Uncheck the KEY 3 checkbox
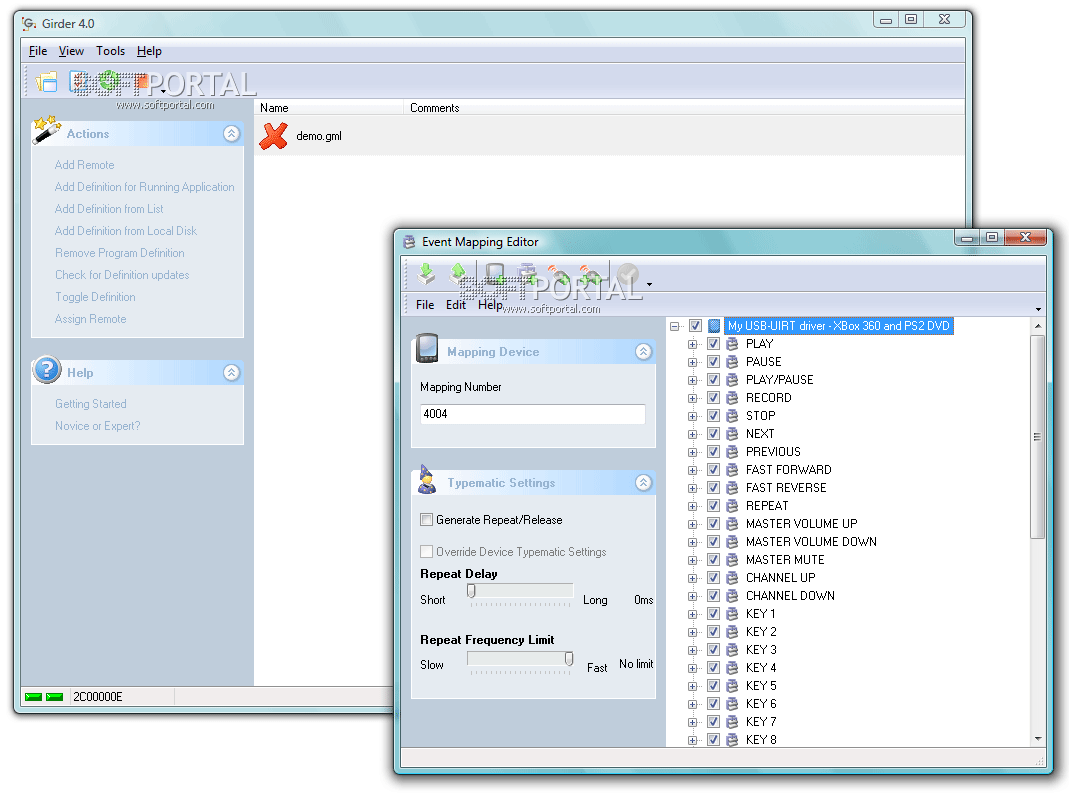1069x797 pixels. tap(713, 650)
